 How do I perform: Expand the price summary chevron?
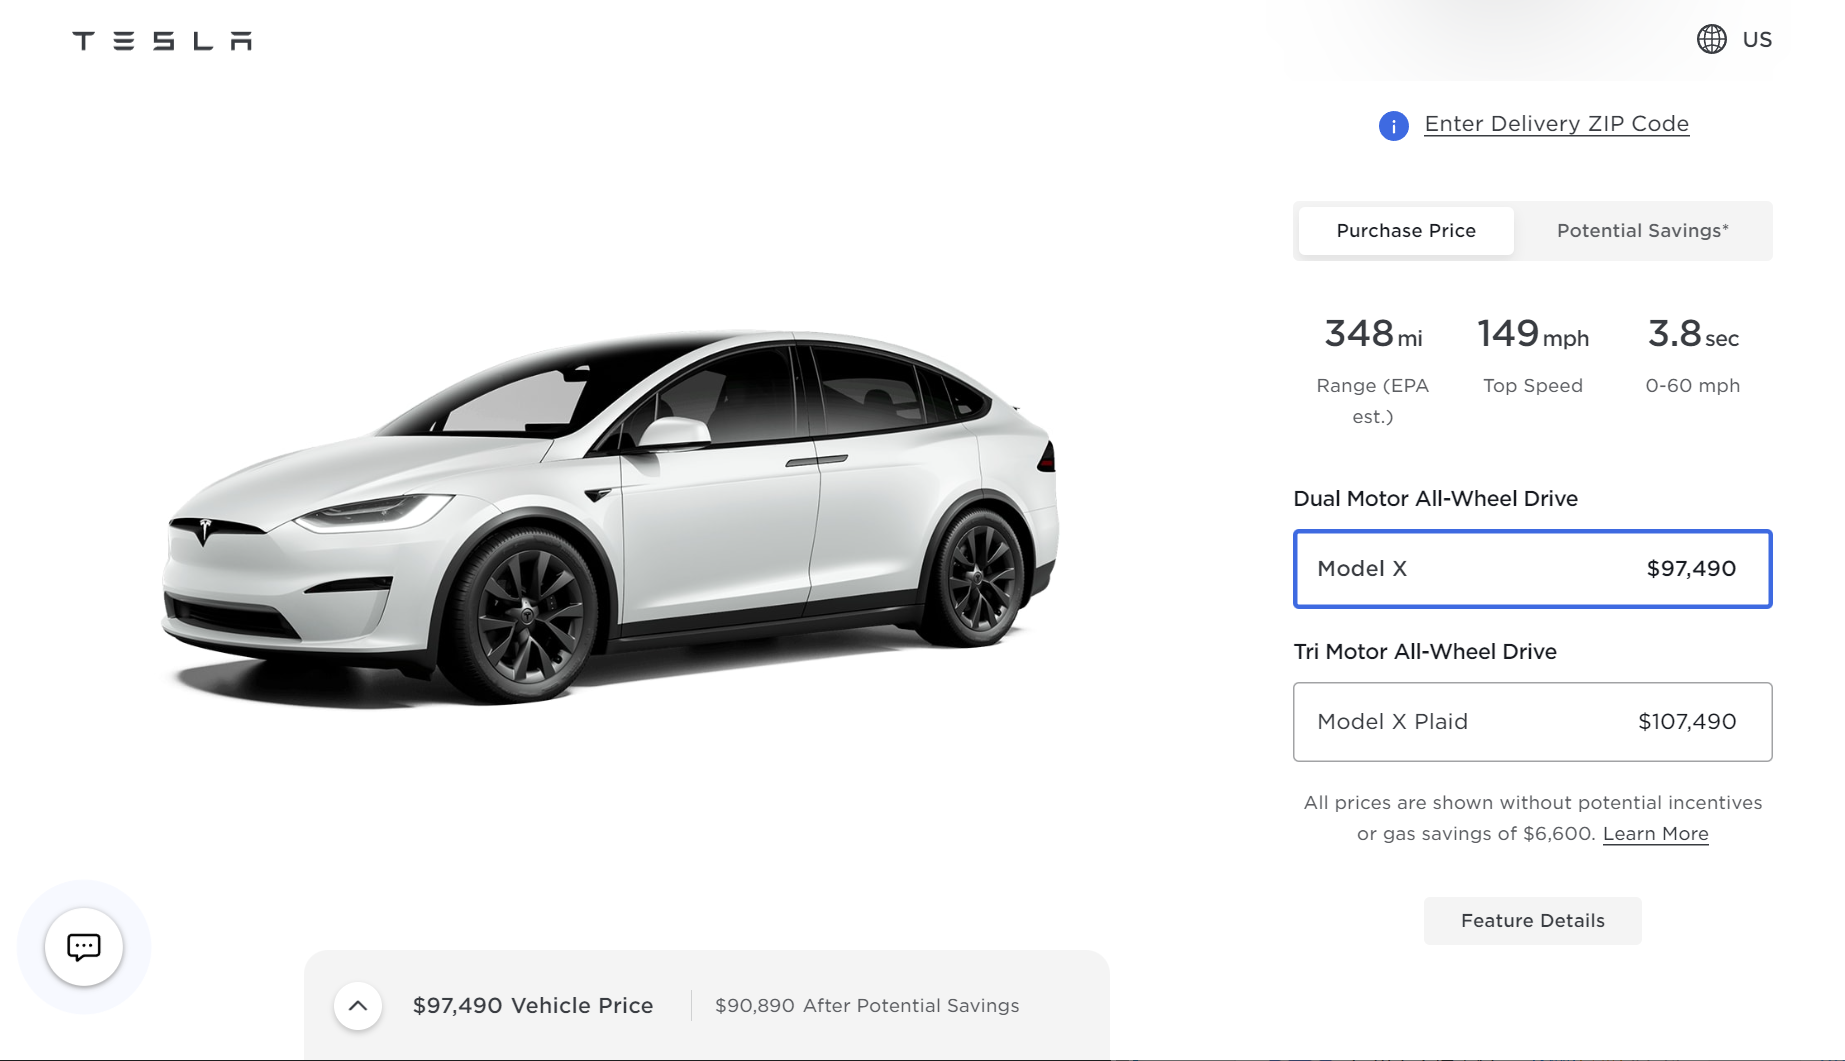click(x=358, y=1005)
